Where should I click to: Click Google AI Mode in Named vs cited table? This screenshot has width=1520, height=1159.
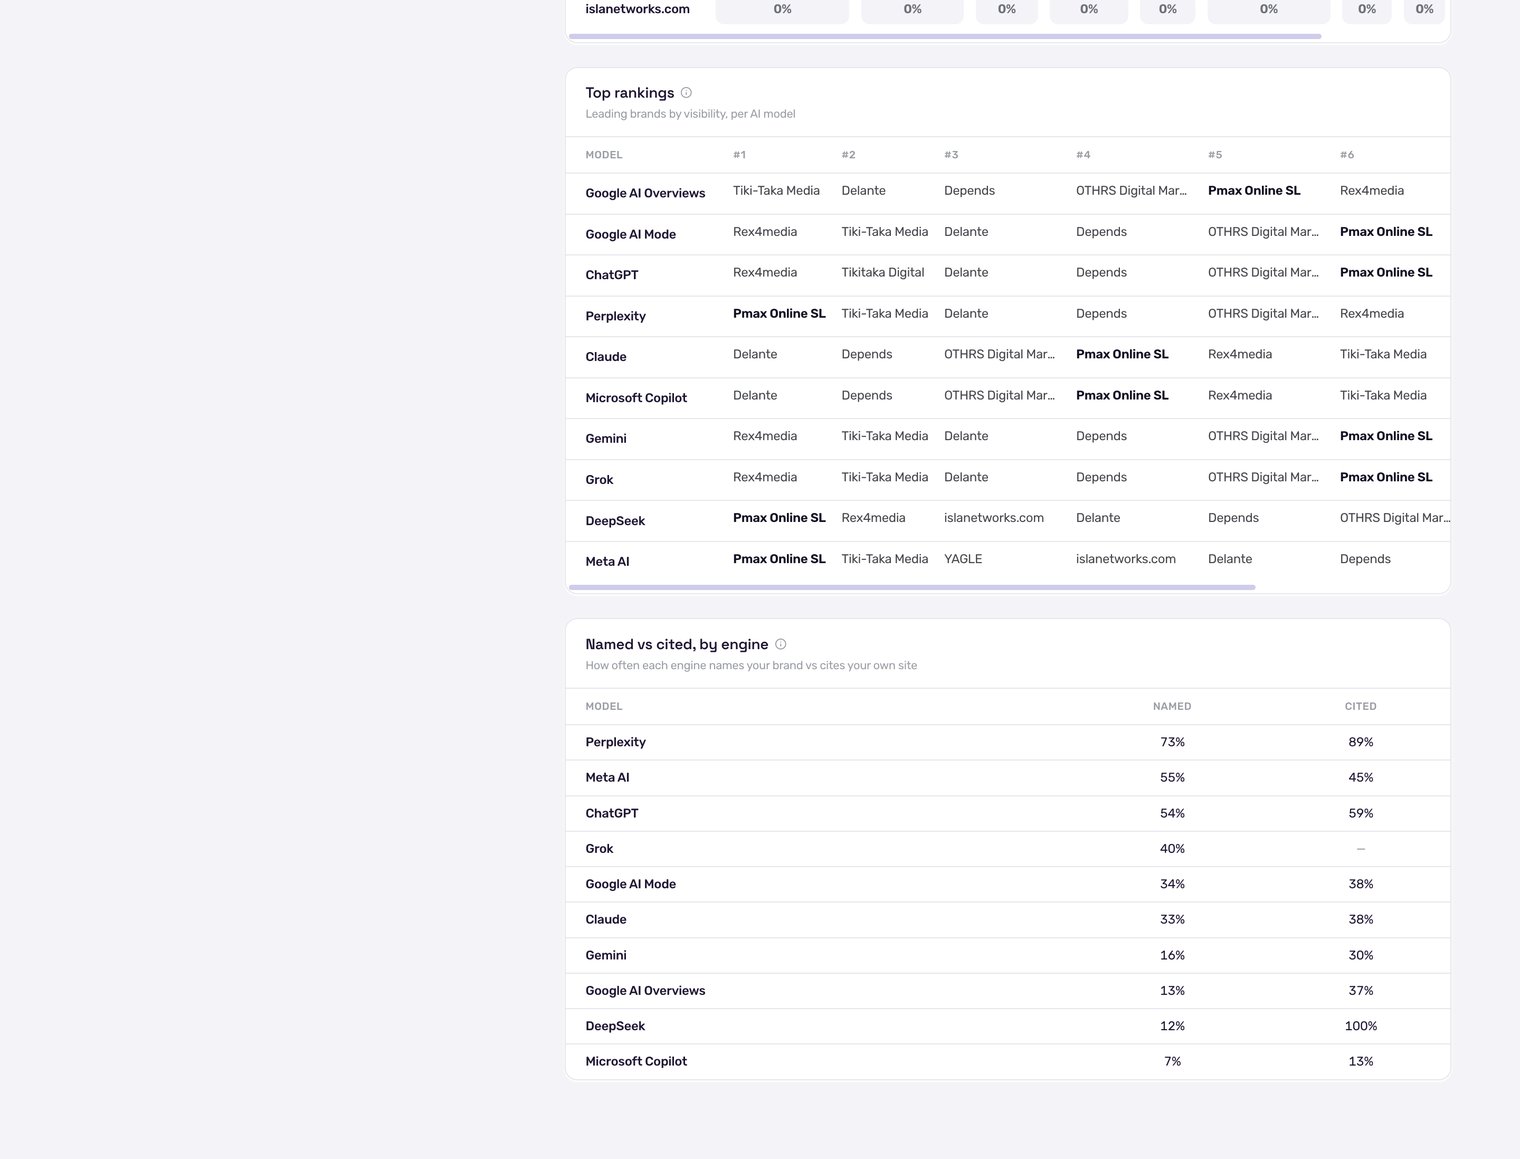coord(630,884)
